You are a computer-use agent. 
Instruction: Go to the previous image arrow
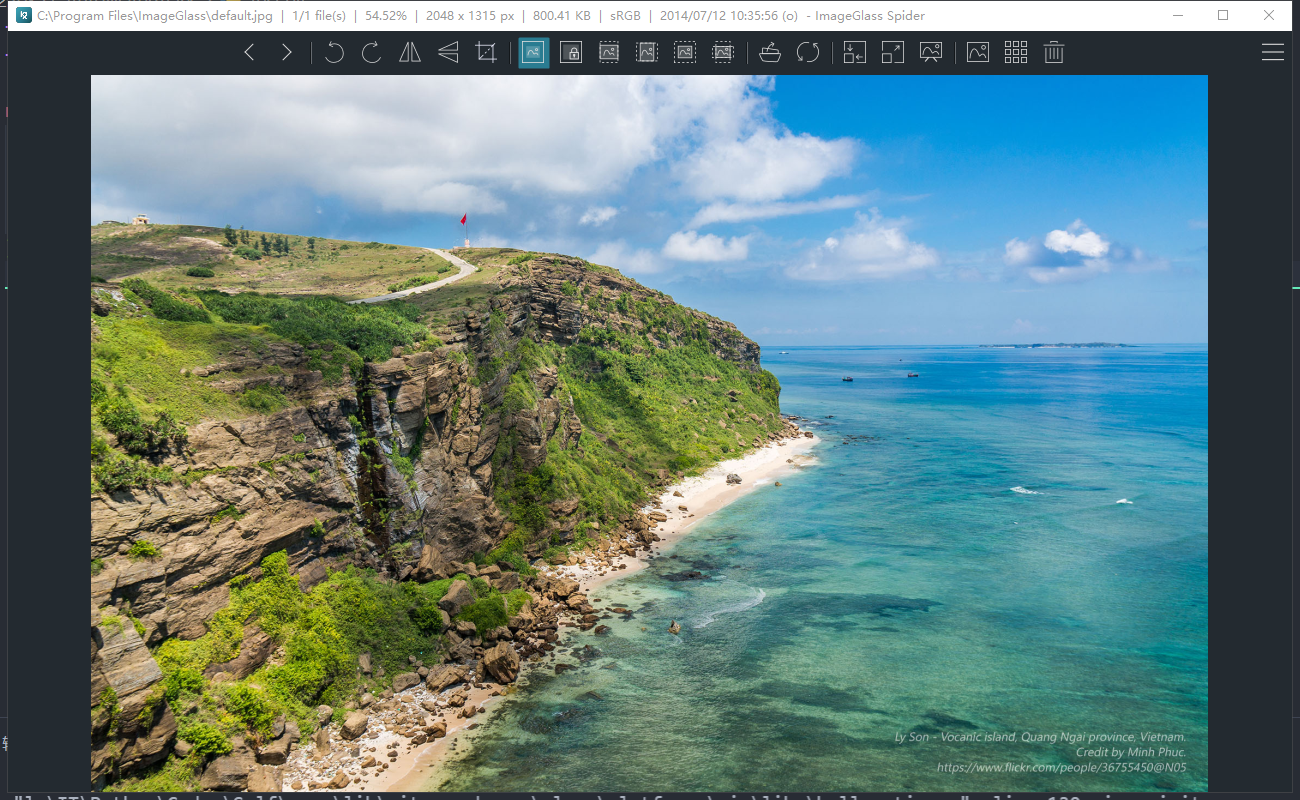[x=249, y=53]
